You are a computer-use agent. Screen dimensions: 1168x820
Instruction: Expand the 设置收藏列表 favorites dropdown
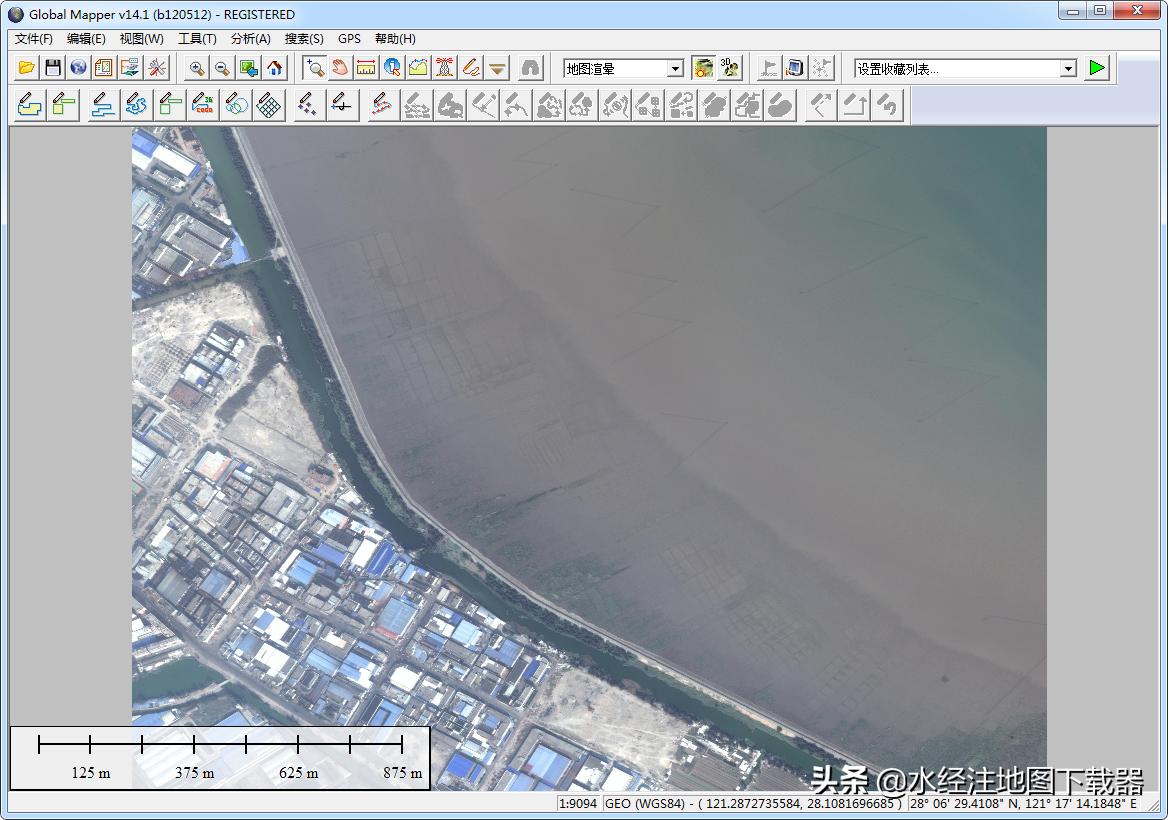tap(1068, 69)
